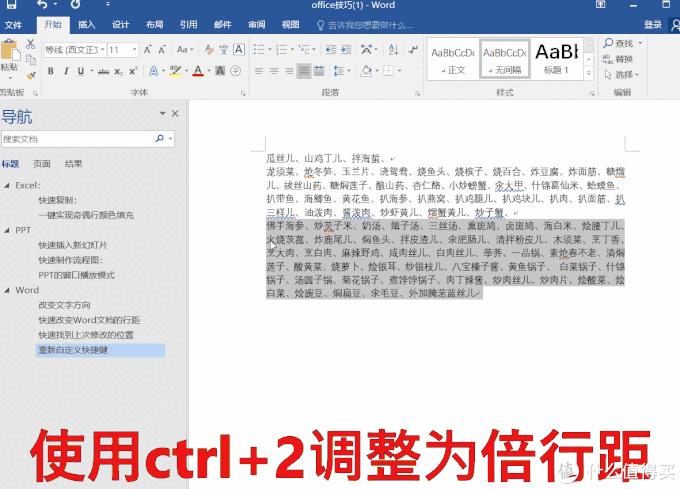Image resolution: width=680 pixels, height=489 pixels.
Task: Open the font size dropdown showing 11
Action: [123, 50]
